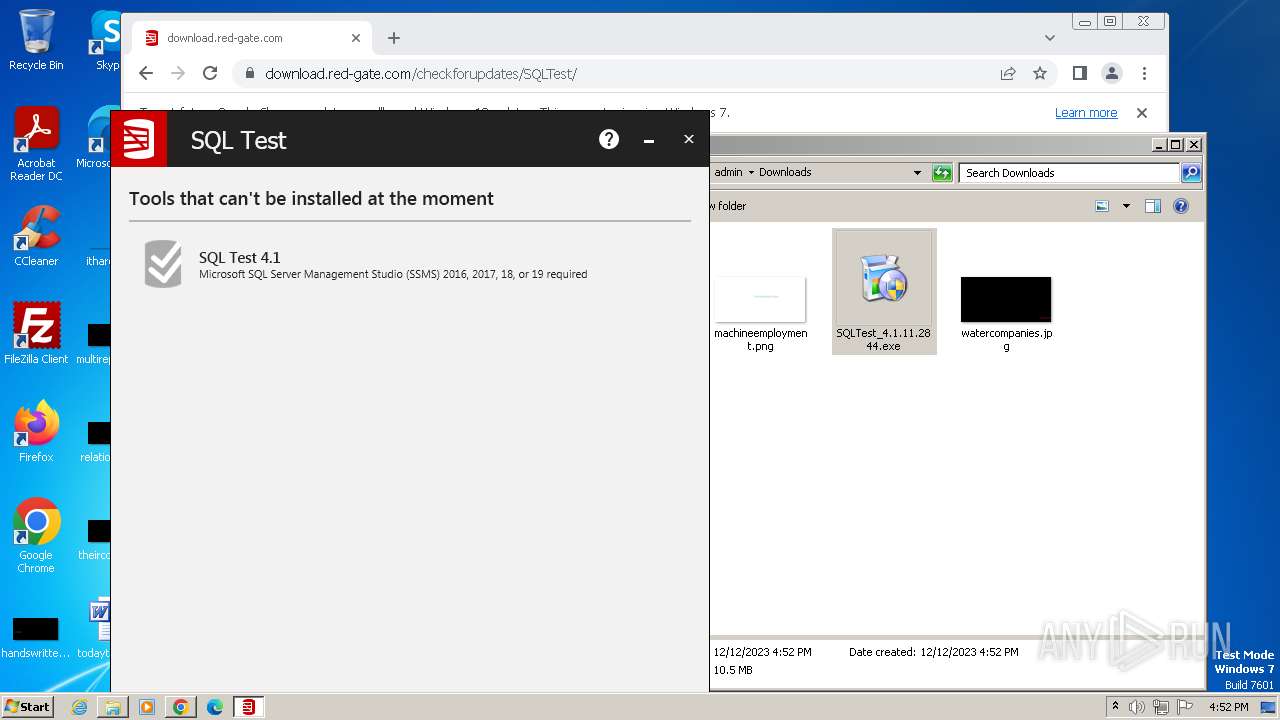
Task: Click admin in Explorer breadcrumb
Action: coord(728,172)
